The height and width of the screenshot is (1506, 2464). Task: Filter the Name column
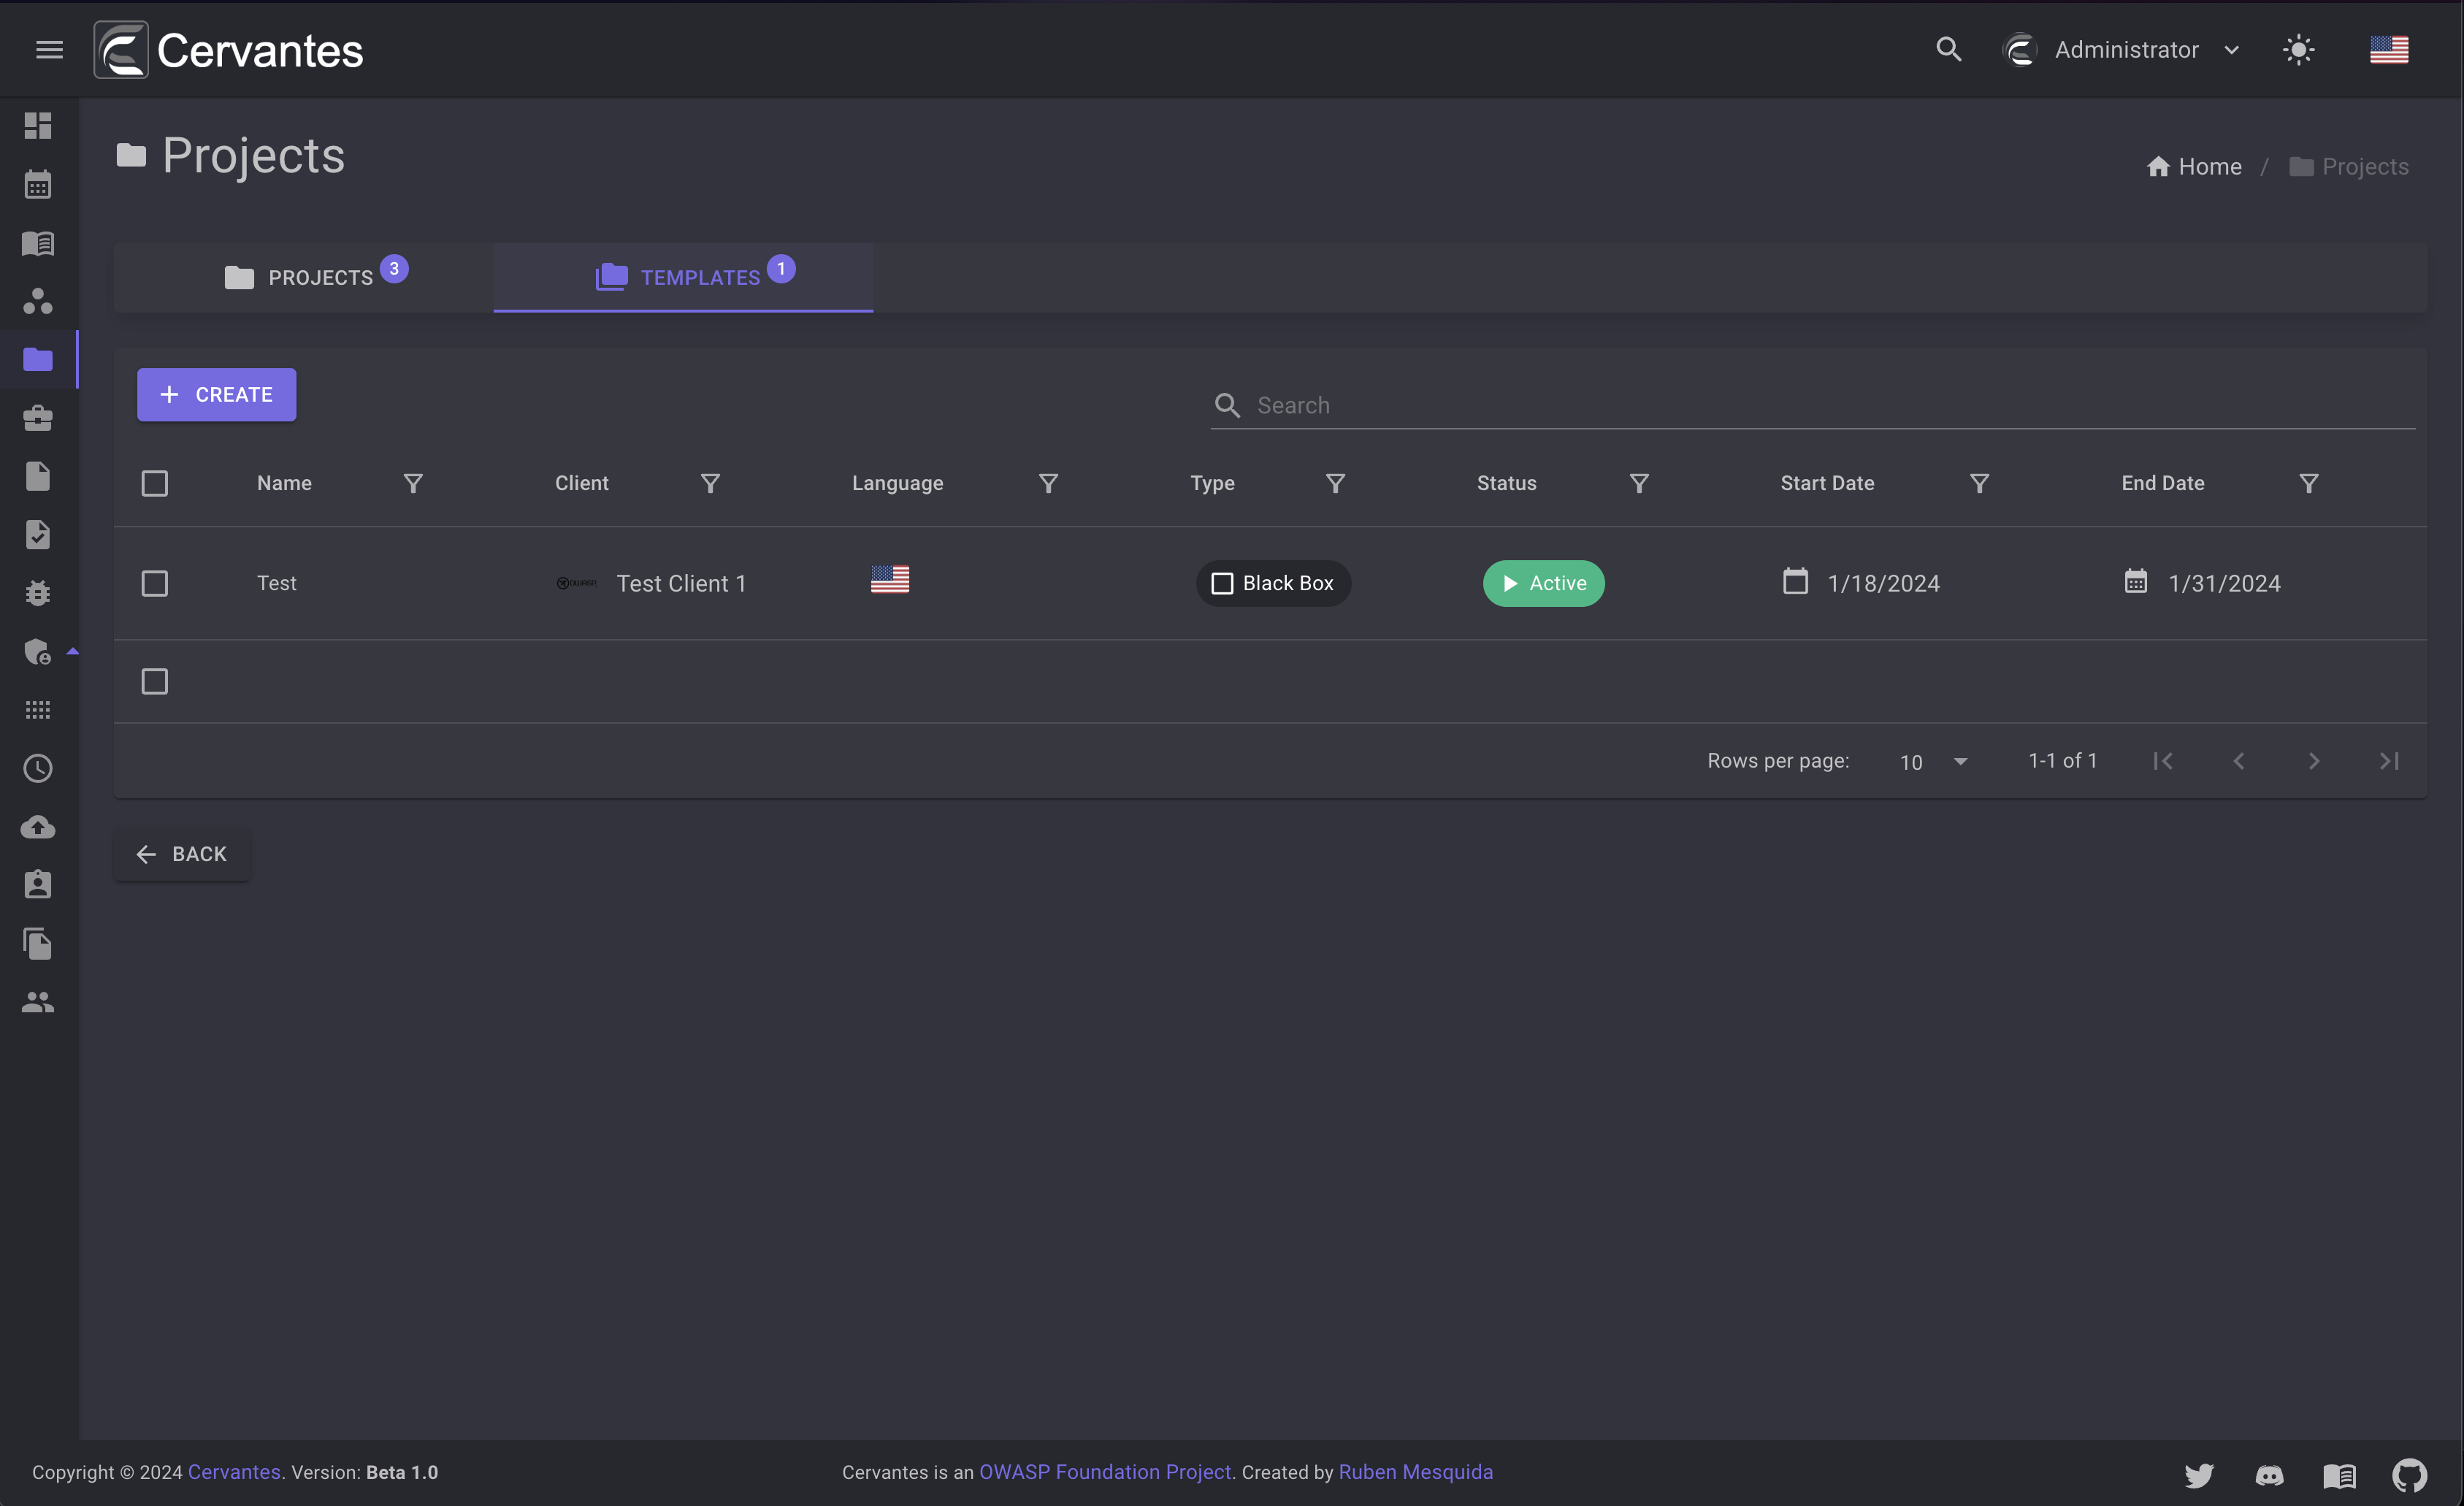[413, 484]
